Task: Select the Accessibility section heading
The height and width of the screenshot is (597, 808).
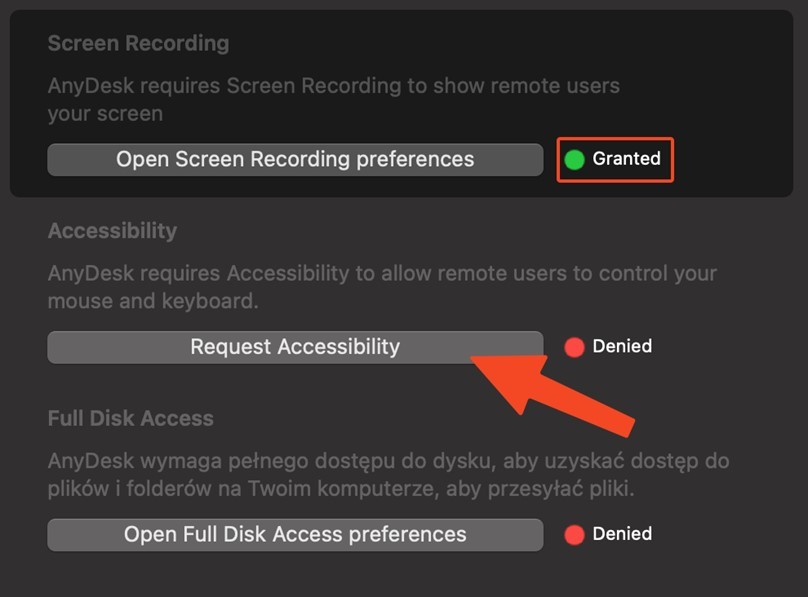Action: click(112, 231)
